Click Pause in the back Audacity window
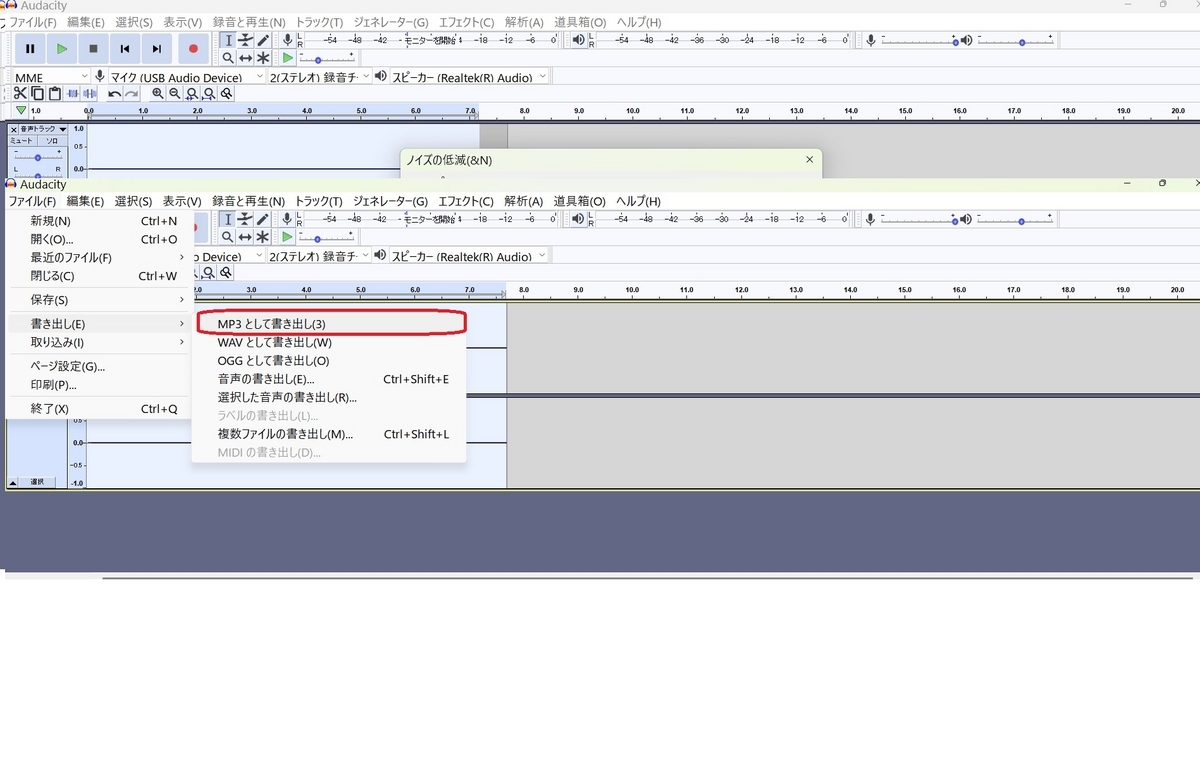 click(x=30, y=48)
